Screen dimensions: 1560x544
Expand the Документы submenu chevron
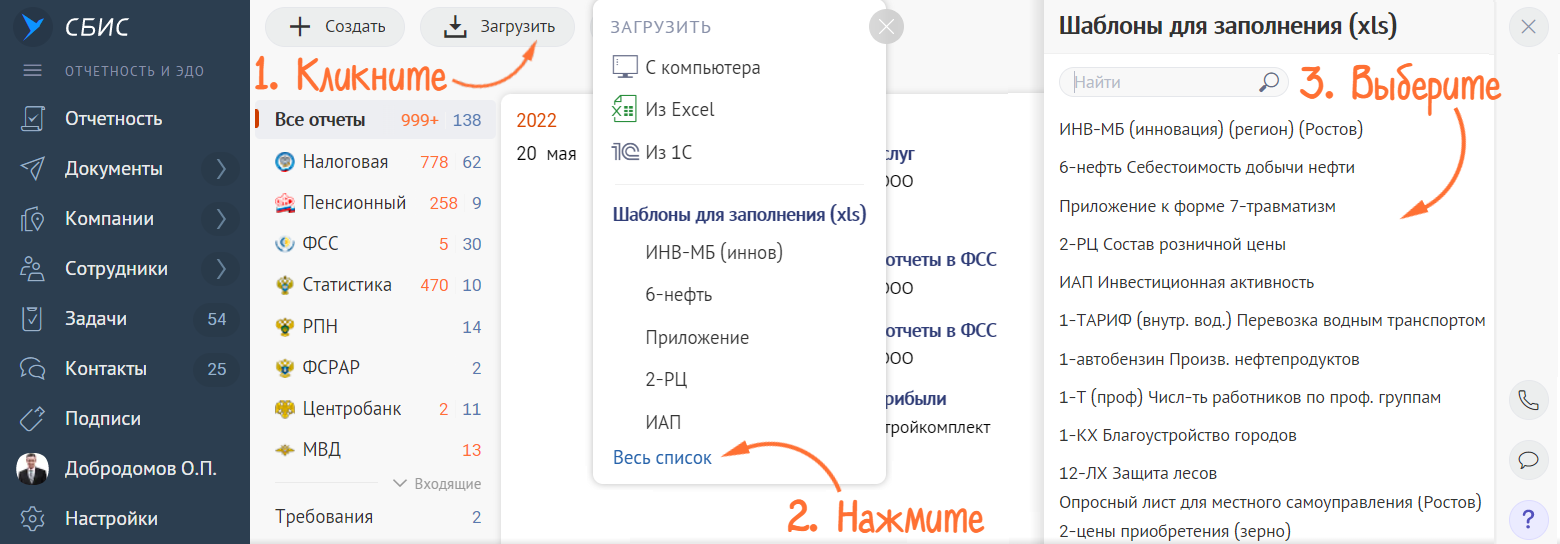pos(221,169)
